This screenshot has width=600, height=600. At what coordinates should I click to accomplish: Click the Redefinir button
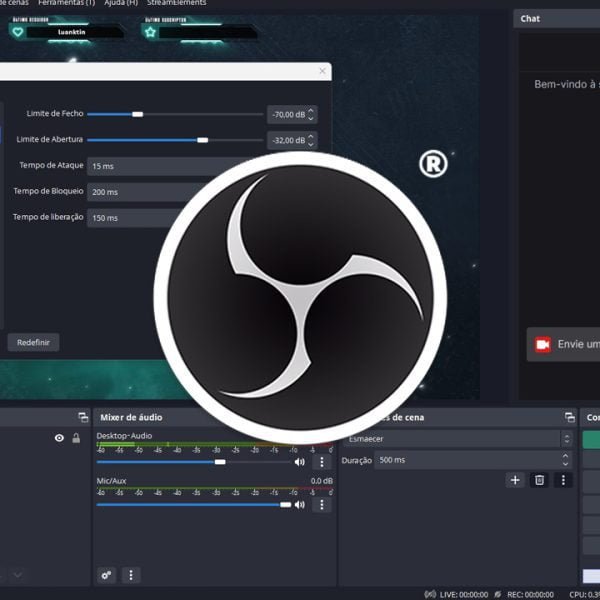click(x=33, y=343)
